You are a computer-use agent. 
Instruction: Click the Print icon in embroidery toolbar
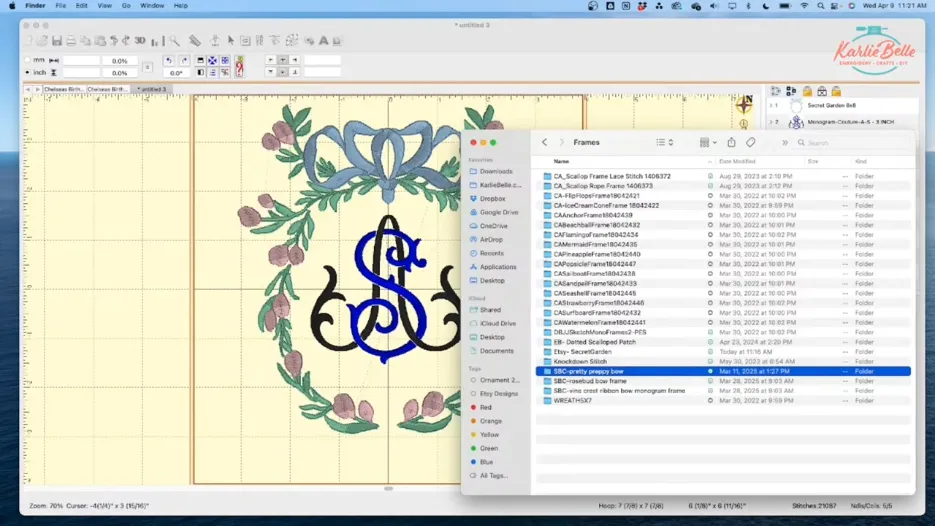(x=71, y=41)
